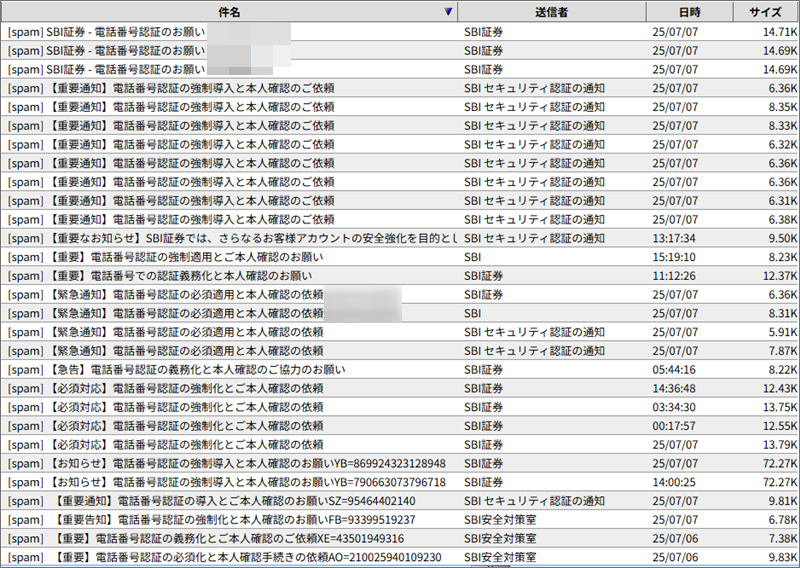The image size is (800, 568).
Task: Click sender SBI安全対策室 in the 6.78K row
Action: [x=500, y=520]
